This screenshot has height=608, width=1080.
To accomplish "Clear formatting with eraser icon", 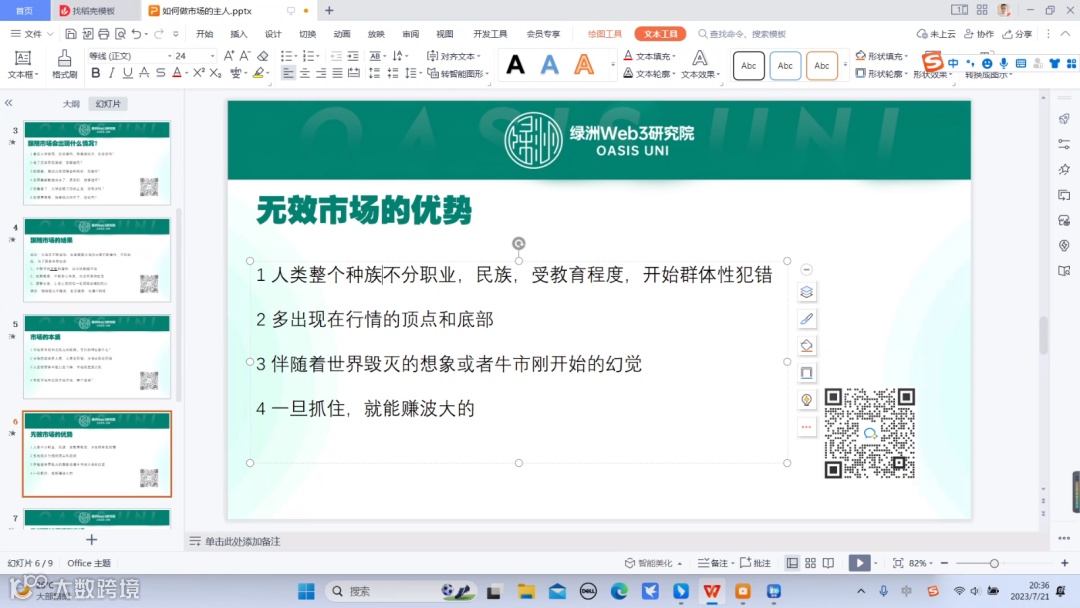I will pyautogui.click(x=262, y=56).
